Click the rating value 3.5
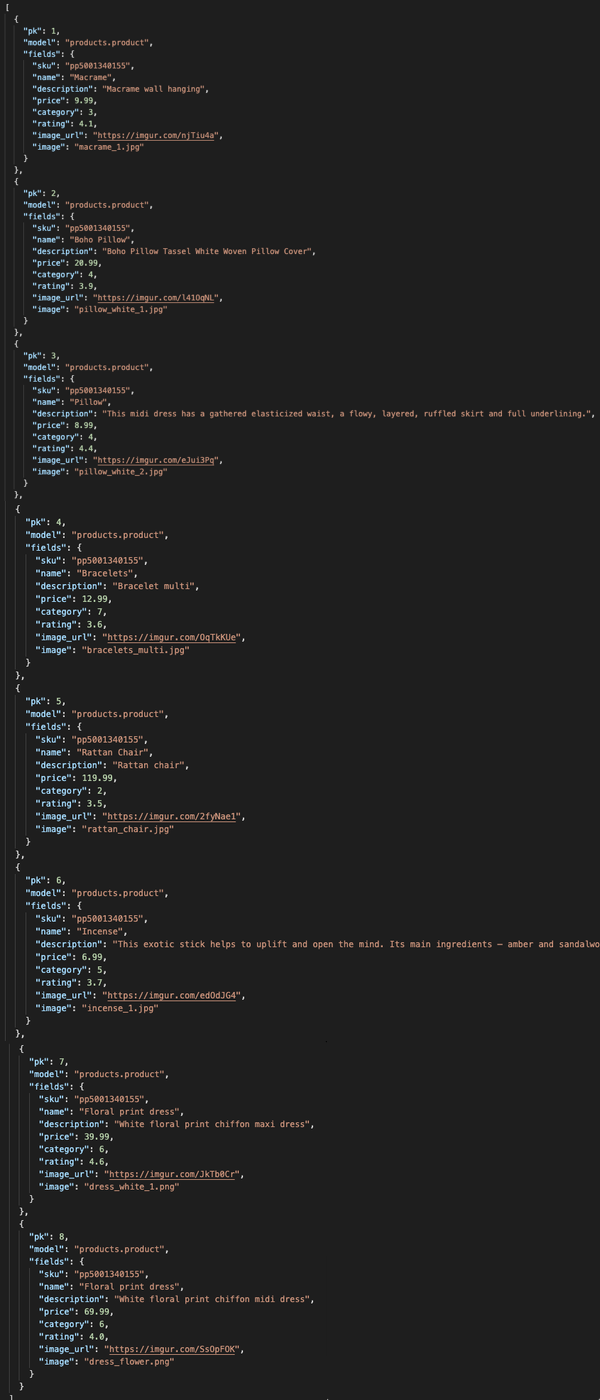The image size is (600, 1400). click(x=93, y=803)
